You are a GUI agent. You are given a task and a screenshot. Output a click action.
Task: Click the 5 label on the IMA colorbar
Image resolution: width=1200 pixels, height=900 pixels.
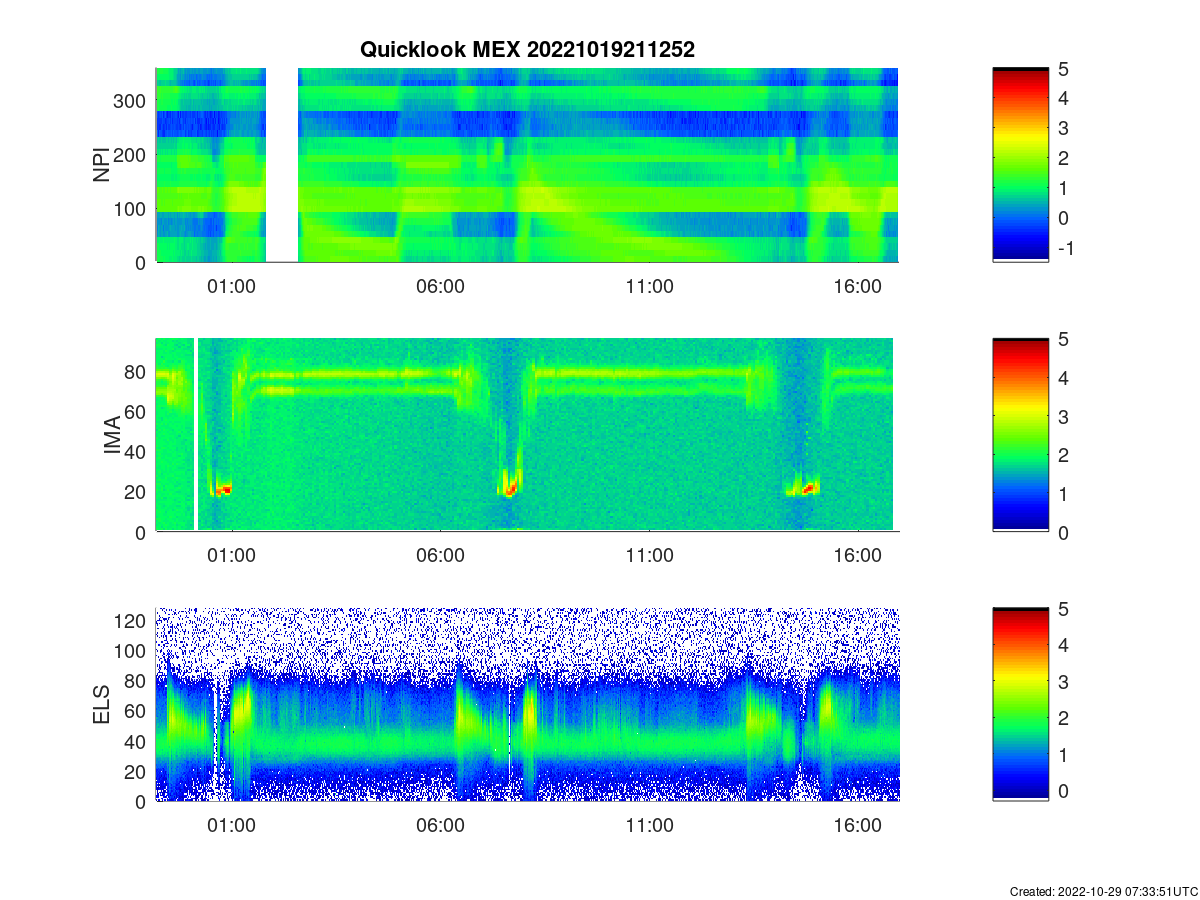click(1063, 339)
